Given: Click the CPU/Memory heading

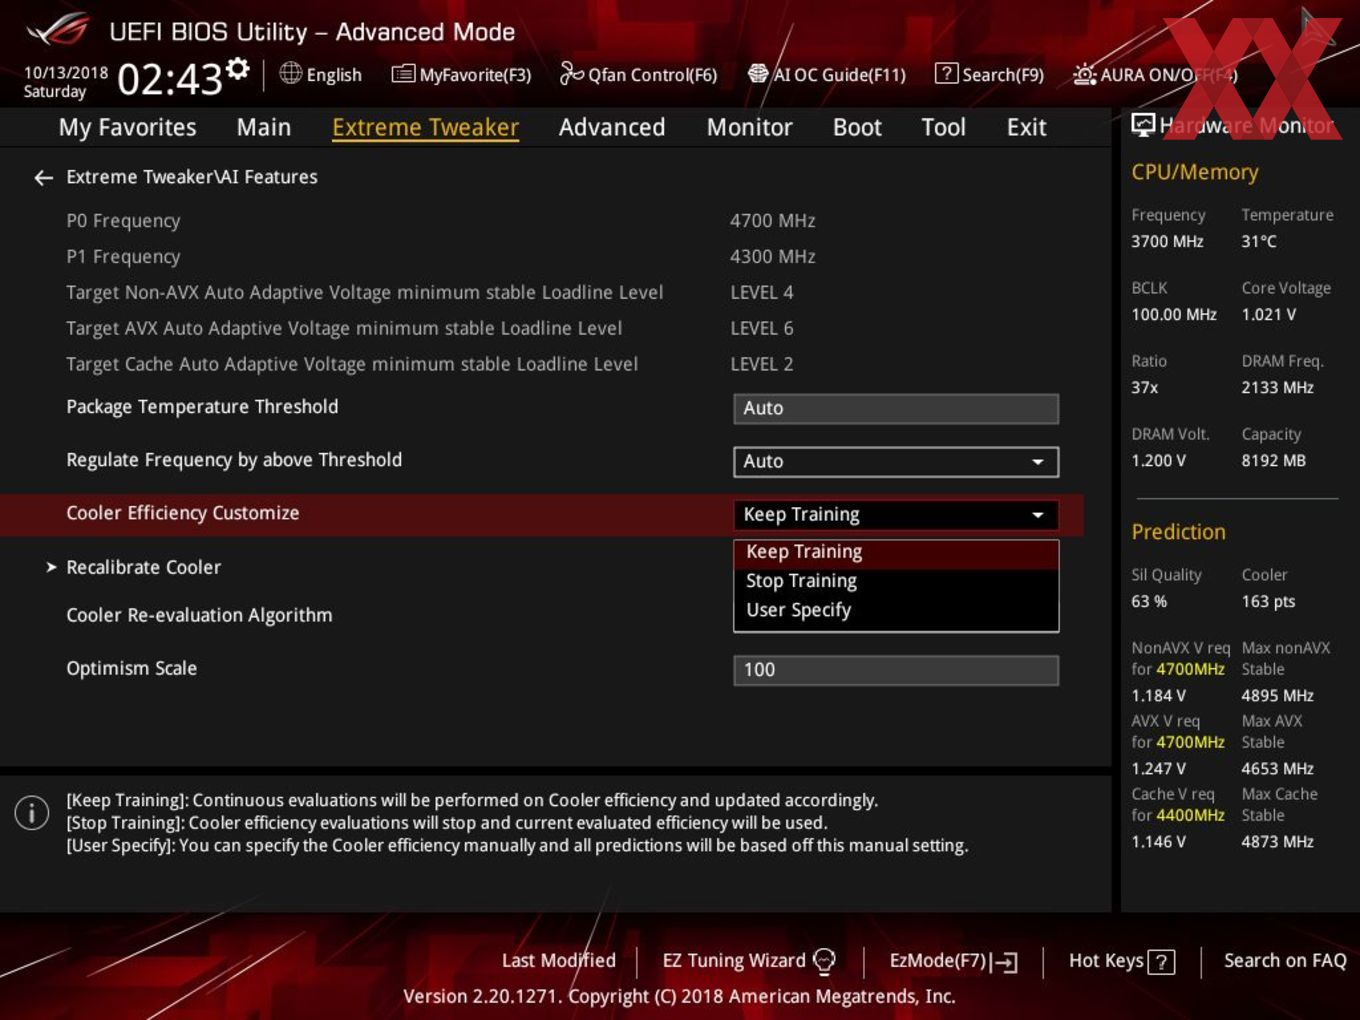Looking at the screenshot, I should (x=1195, y=172).
